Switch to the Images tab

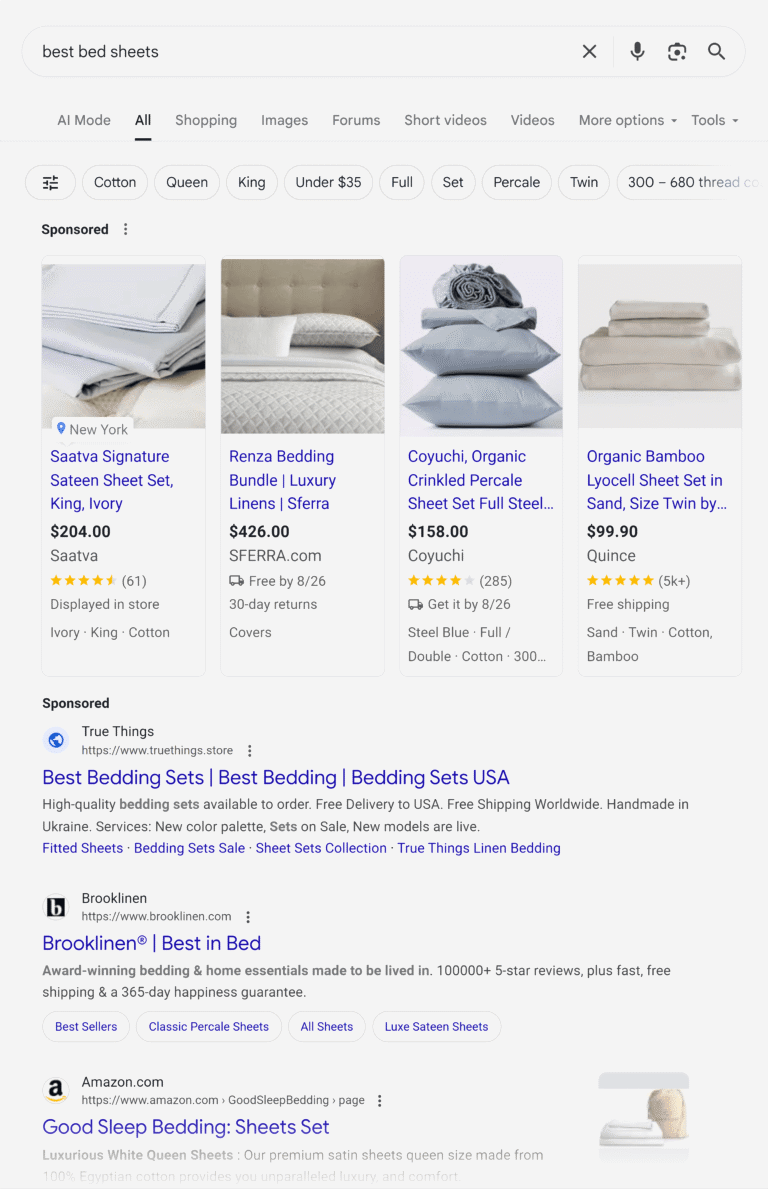[x=284, y=120]
